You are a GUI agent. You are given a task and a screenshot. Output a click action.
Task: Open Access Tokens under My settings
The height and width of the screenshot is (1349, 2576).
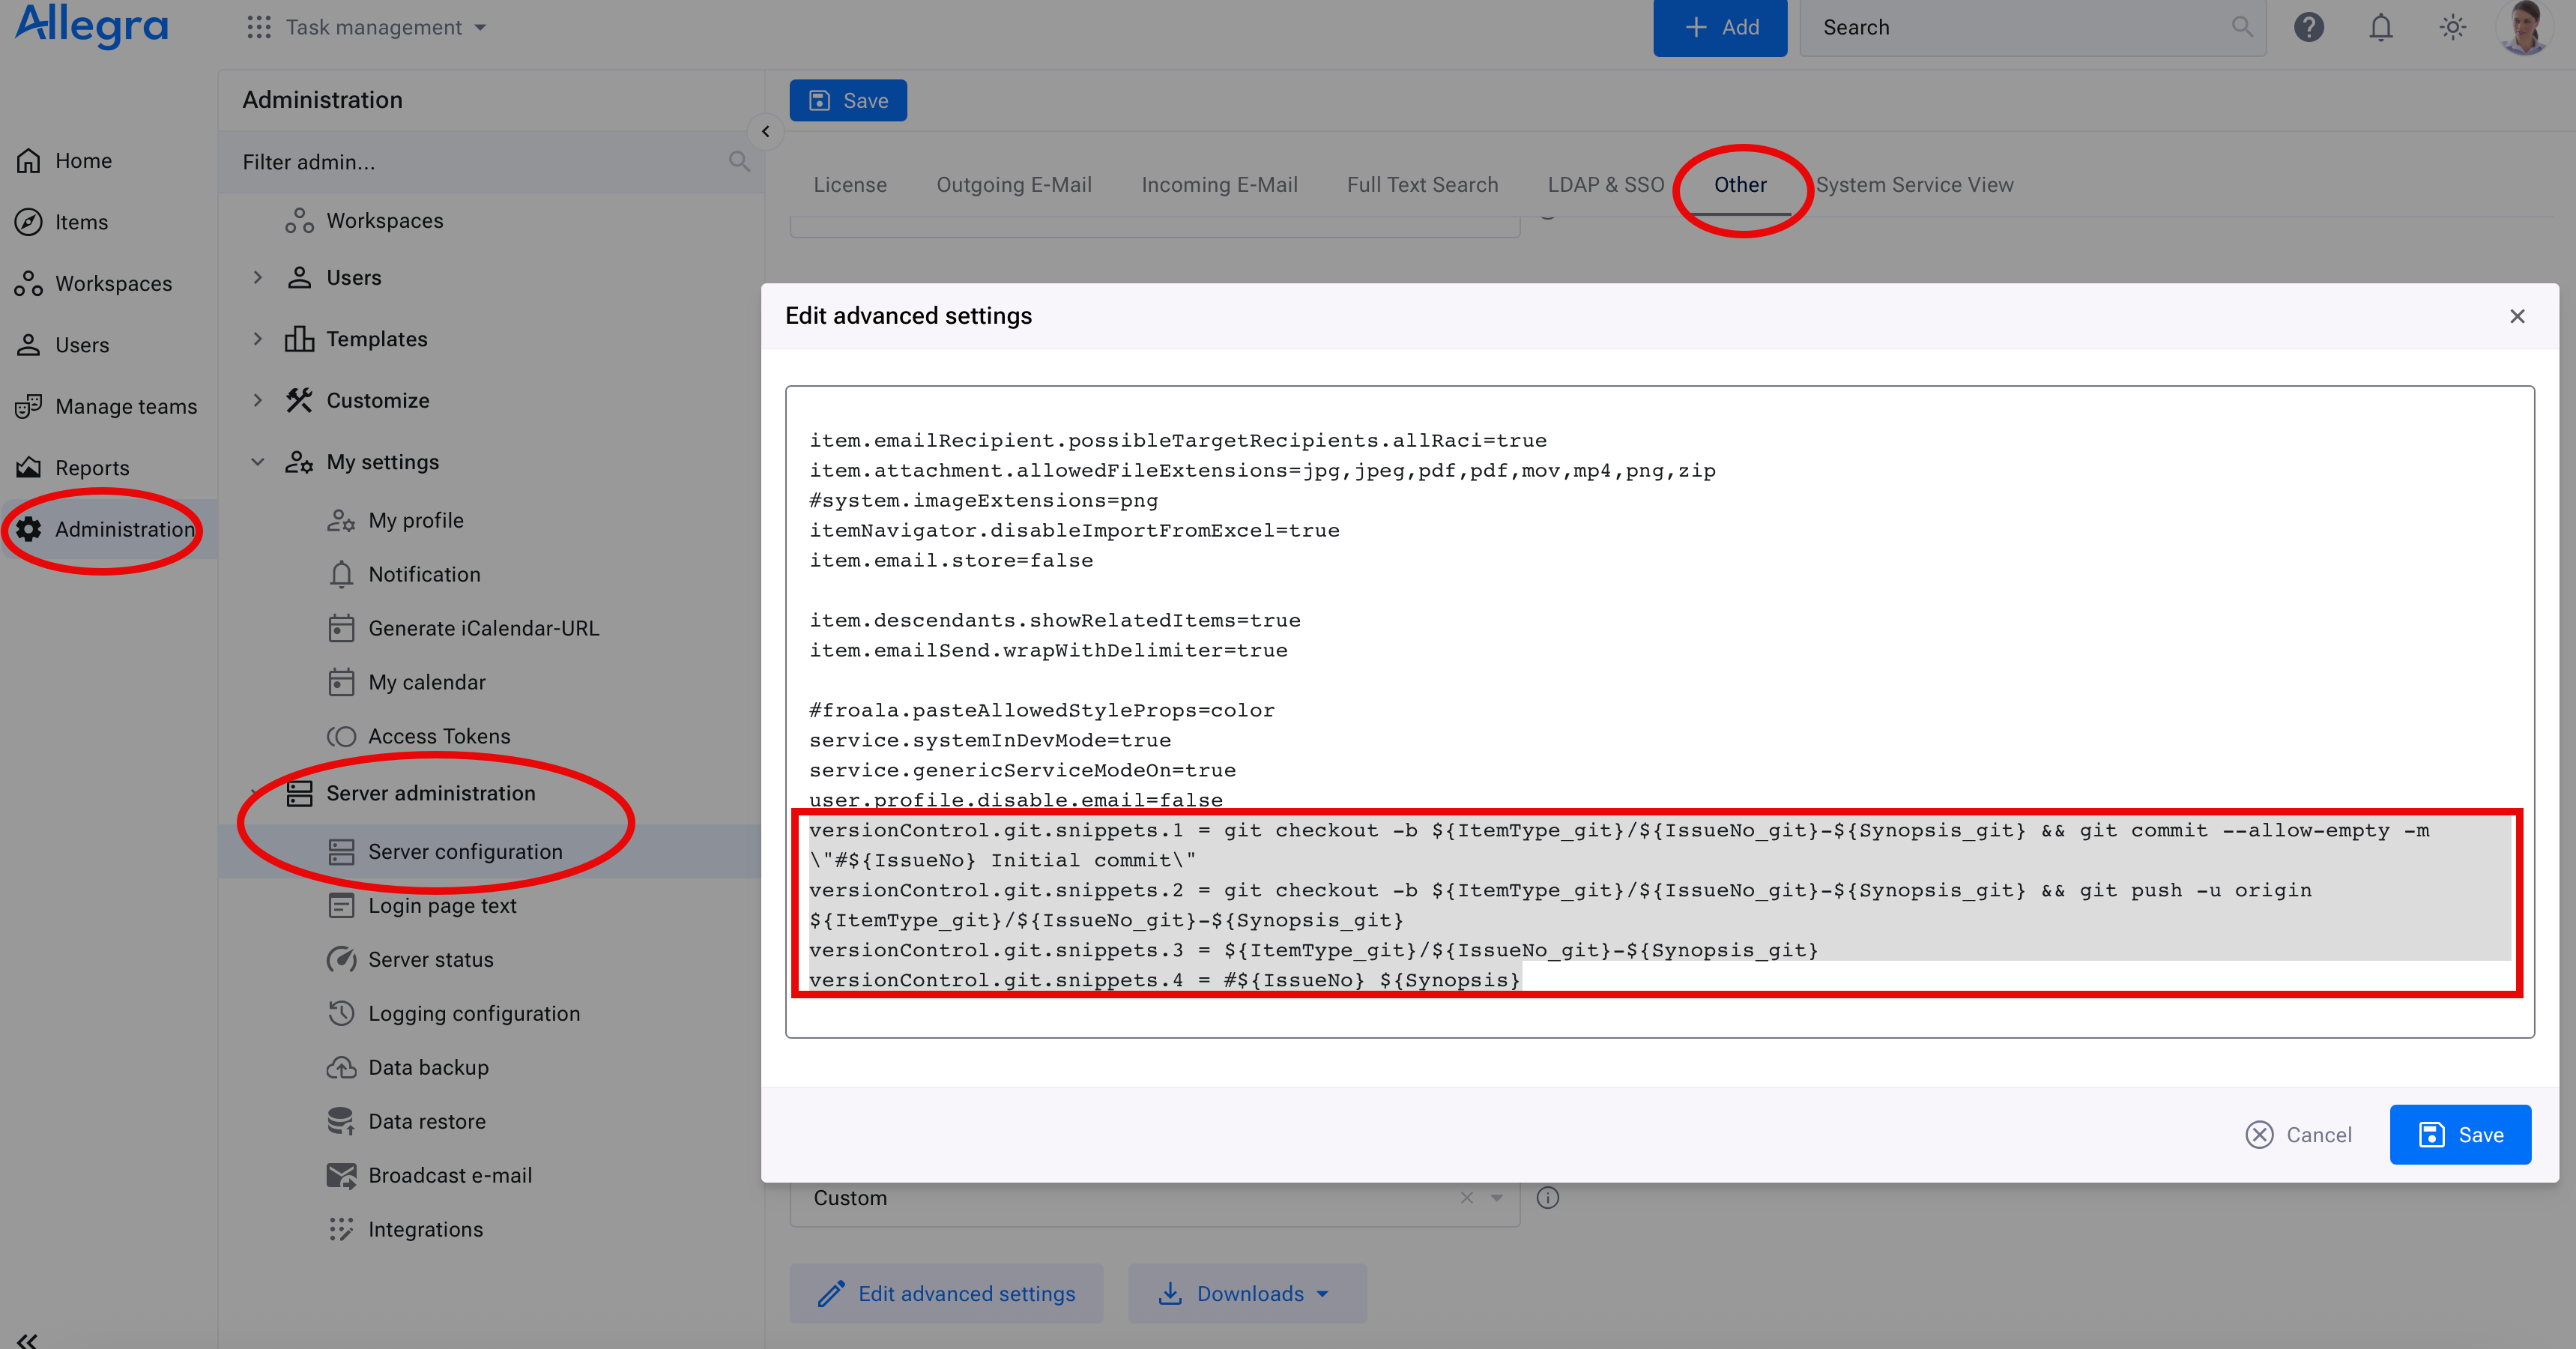(x=439, y=735)
